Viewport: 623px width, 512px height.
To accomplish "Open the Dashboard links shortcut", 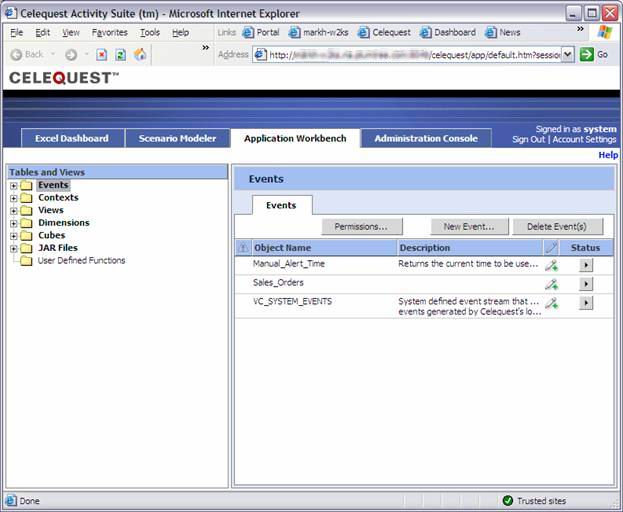I will pyautogui.click(x=448, y=33).
